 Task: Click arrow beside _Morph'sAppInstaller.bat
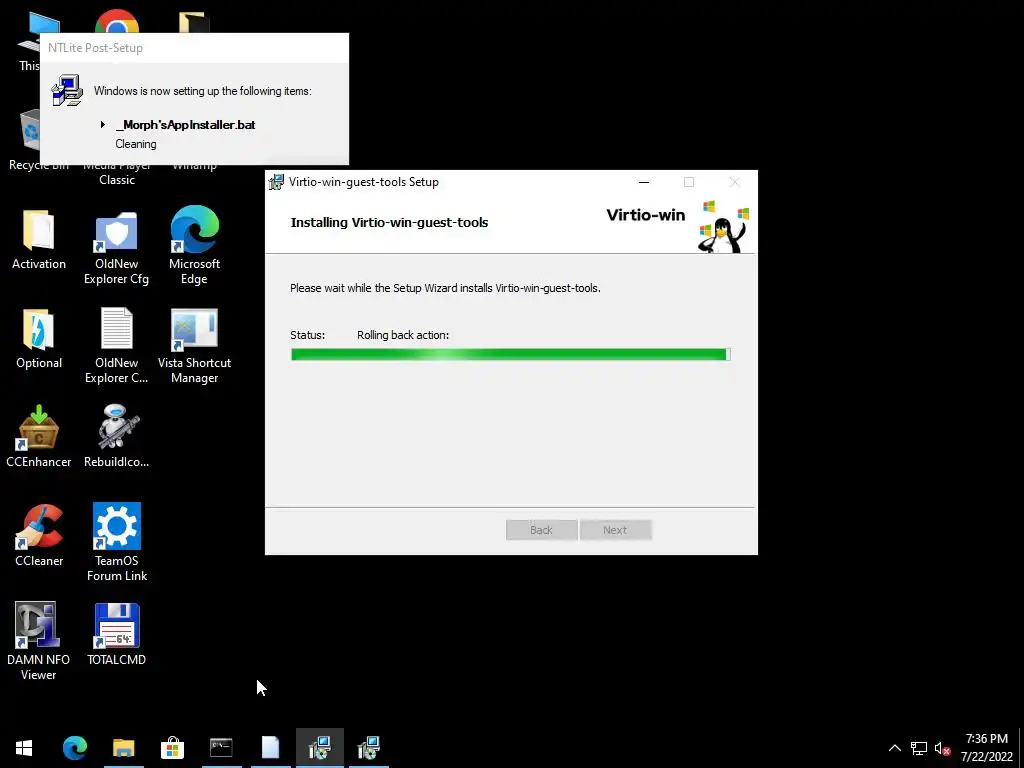click(103, 124)
